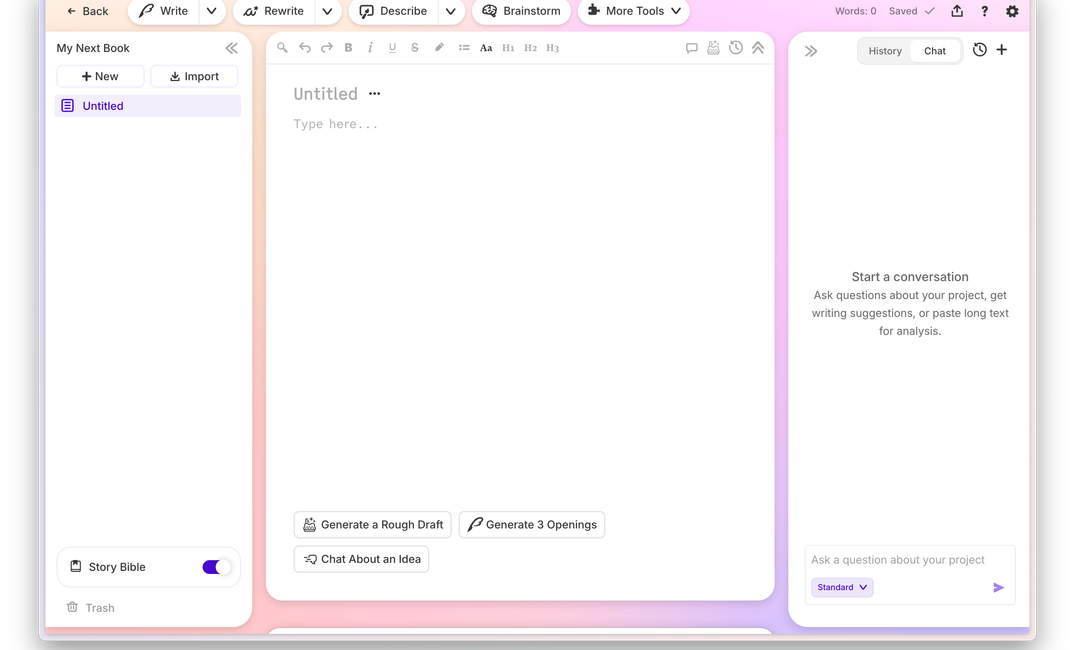Screen dimensions: 1075x650
Task: Toggle bold formatting
Action: tap(348, 47)
